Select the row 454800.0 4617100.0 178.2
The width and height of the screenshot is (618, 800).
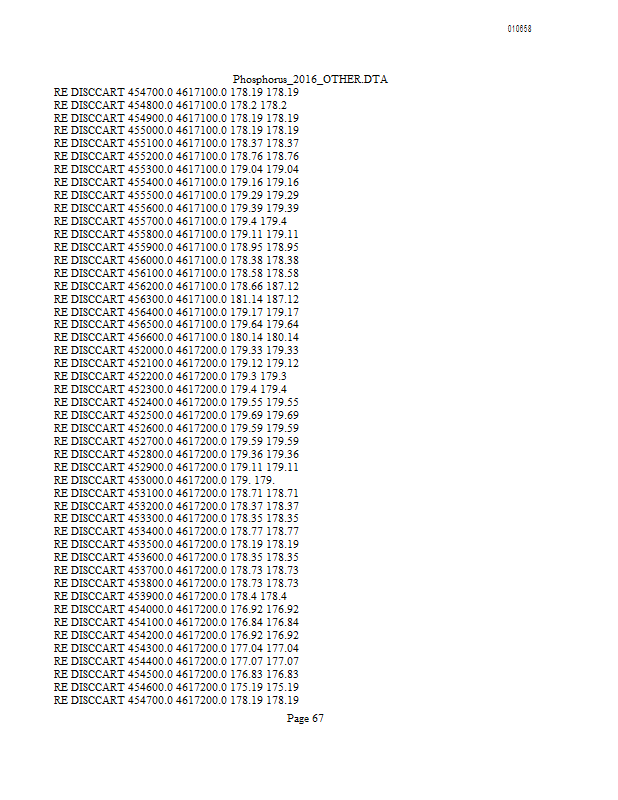170,106
